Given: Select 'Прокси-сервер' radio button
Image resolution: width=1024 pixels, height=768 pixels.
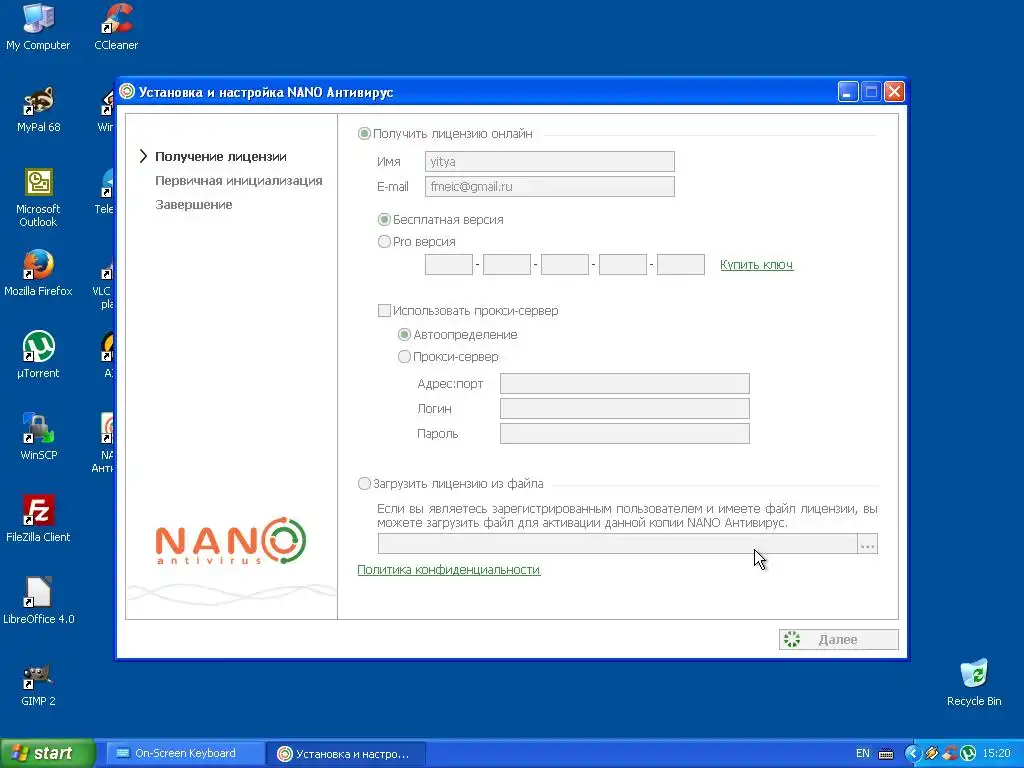Looking at the screenshot, I should coord(404,357).
